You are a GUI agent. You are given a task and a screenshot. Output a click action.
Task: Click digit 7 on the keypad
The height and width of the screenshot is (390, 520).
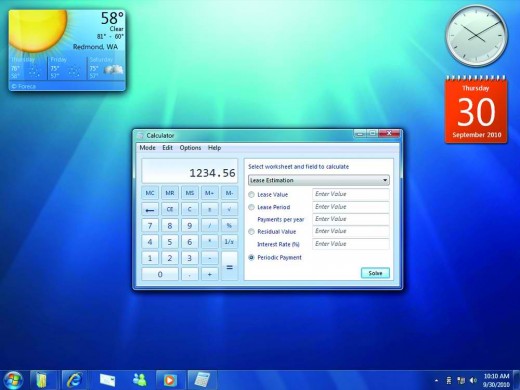(x=150, y=226)
